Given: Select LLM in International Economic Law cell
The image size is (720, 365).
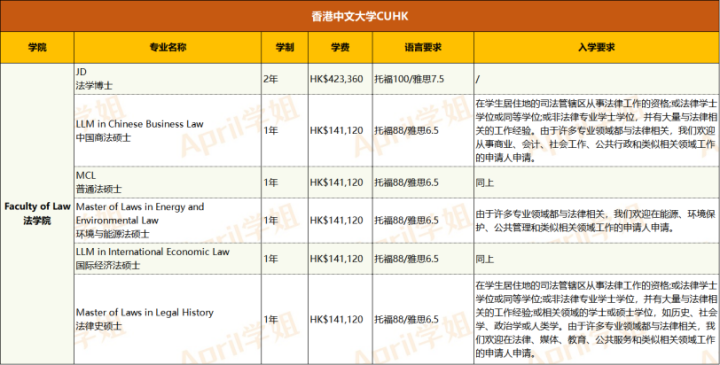Looking at the screenshot, I should click(168, 258).
